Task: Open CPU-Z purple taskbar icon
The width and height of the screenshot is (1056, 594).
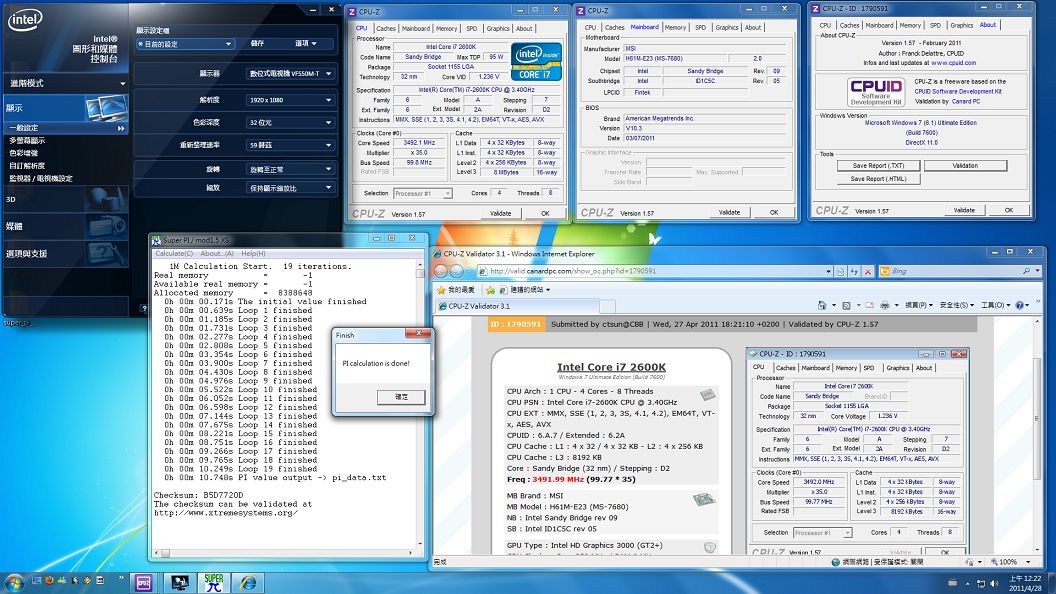Action: pos(143,583)
